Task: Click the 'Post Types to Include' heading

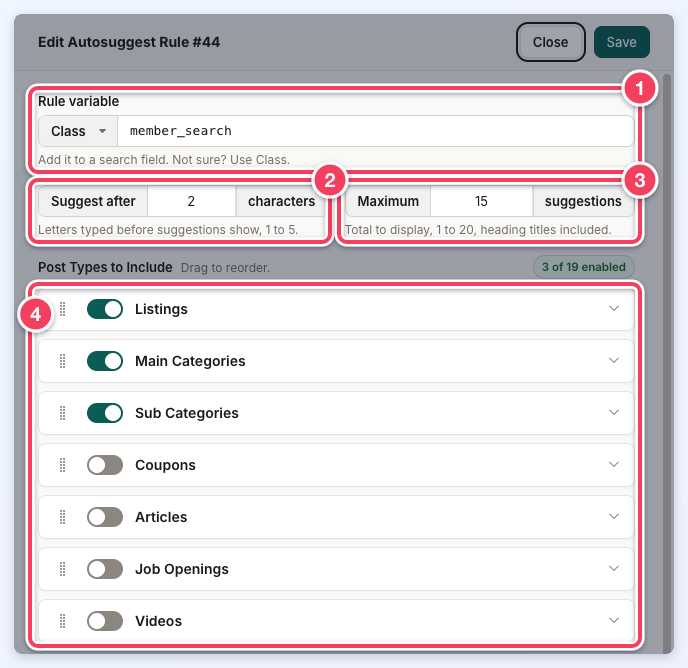Action: (105, 267)
